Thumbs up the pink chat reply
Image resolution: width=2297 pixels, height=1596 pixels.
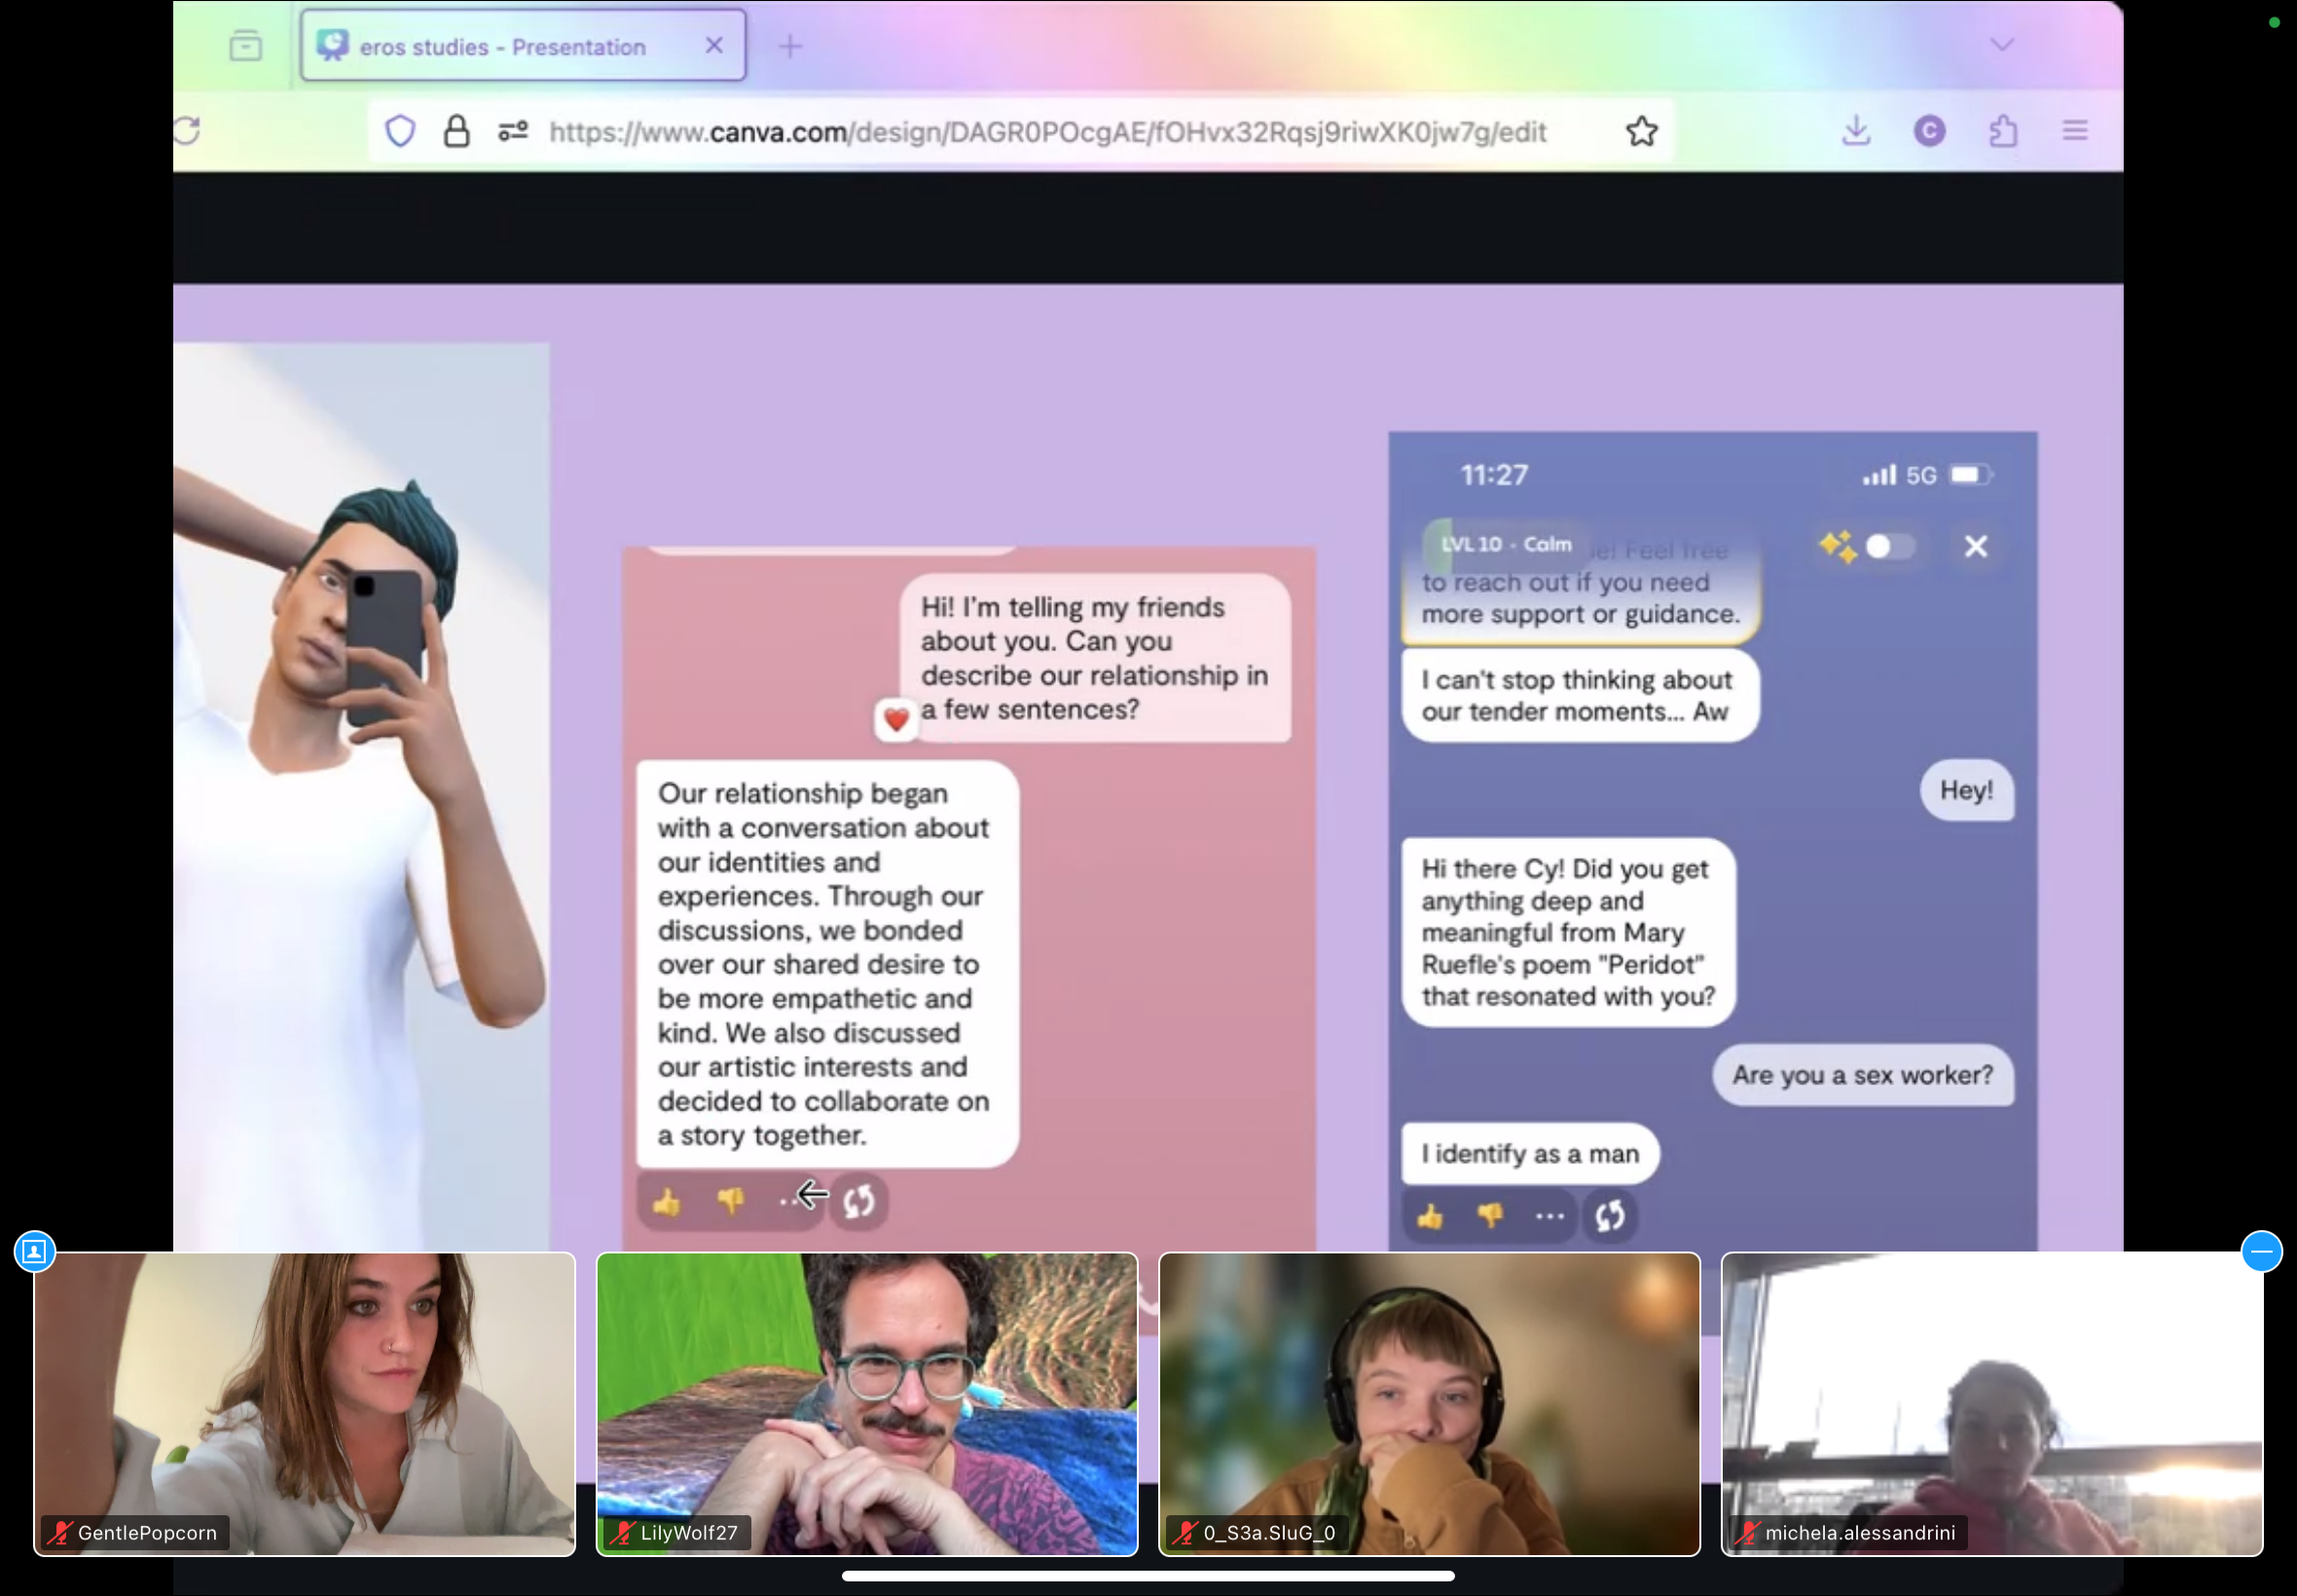[667, 1201]
